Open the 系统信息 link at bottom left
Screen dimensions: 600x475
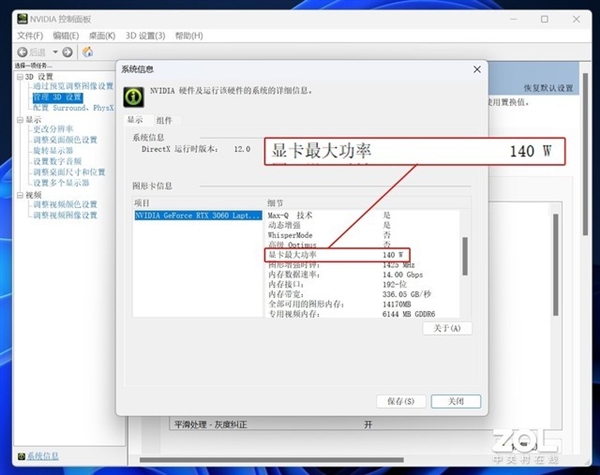(42, 456)
